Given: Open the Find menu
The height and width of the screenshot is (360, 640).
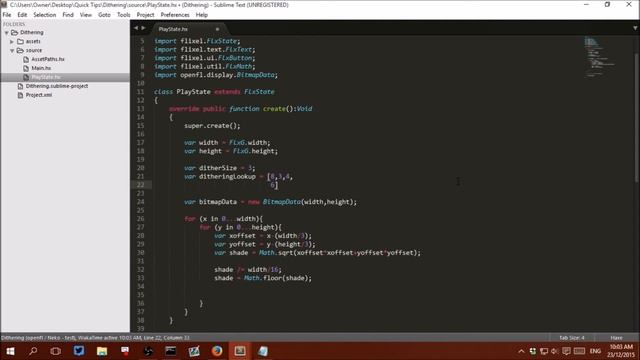Looking at the screenshot, I should click(x=68, y=15).
